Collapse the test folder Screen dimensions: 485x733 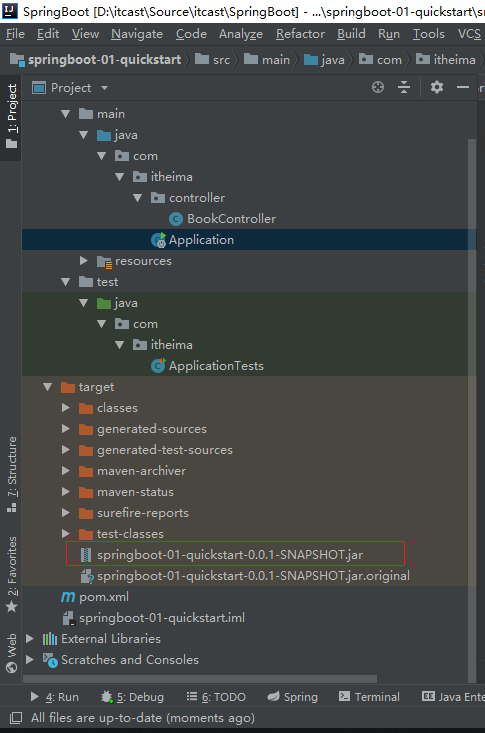[65, 282]
